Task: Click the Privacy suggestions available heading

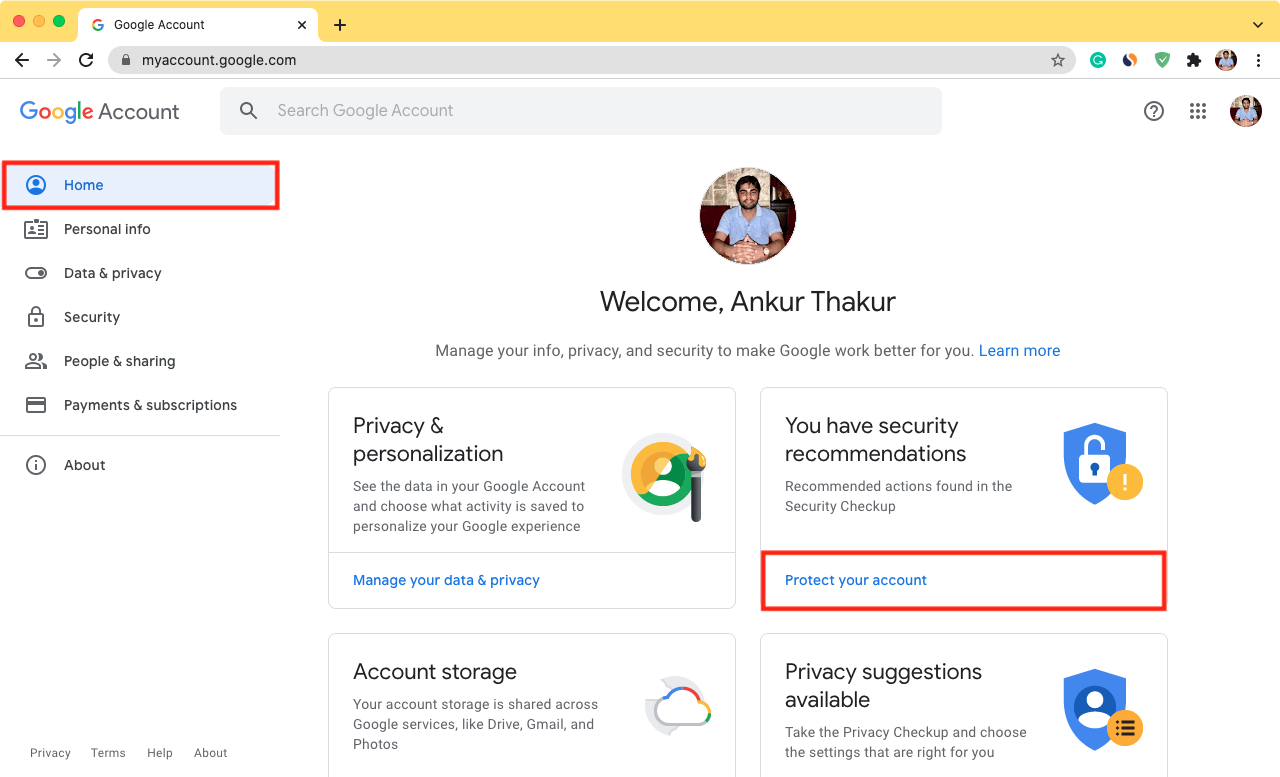Action: [884, 686]
